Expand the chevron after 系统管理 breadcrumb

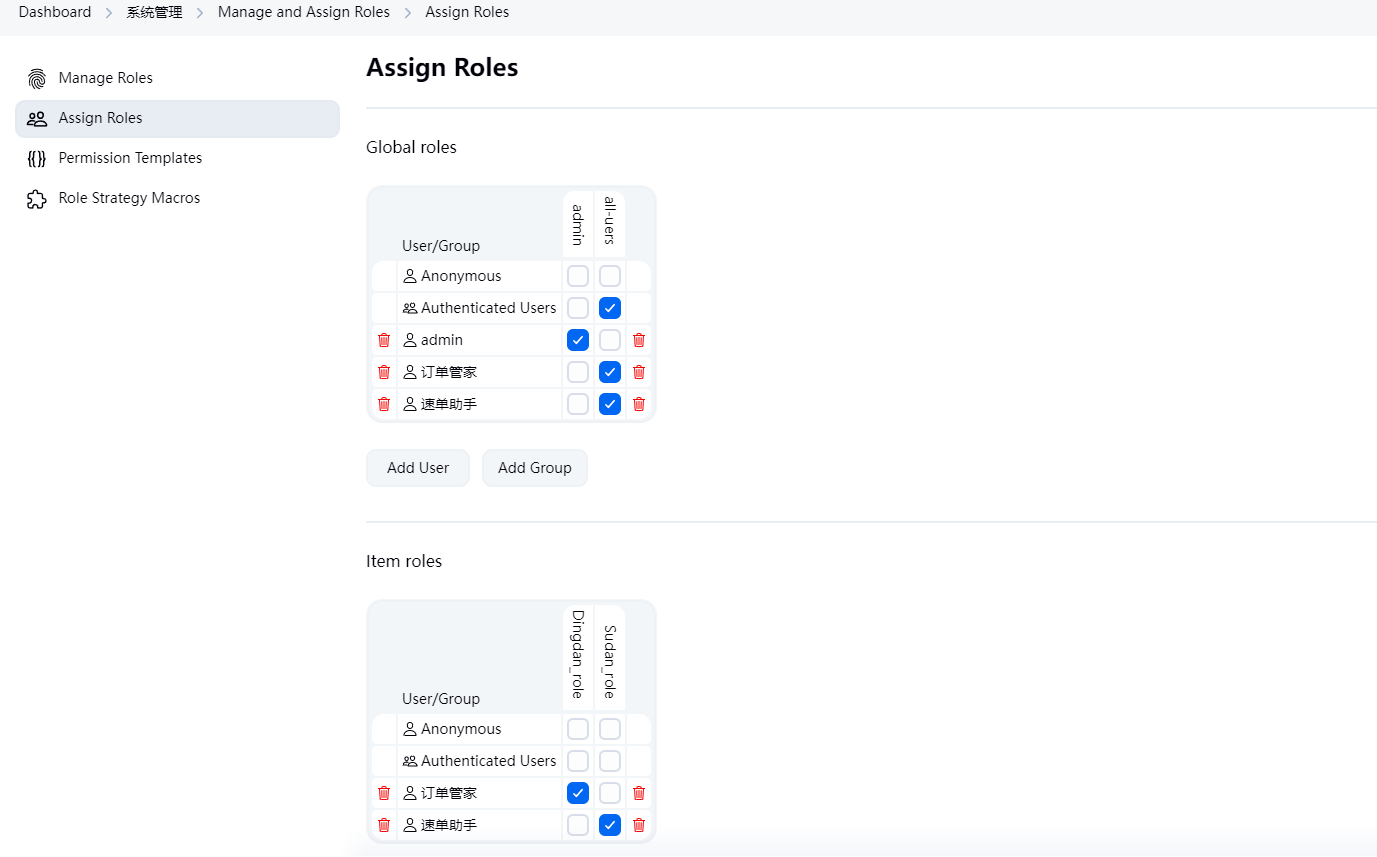tap(200, 13)
